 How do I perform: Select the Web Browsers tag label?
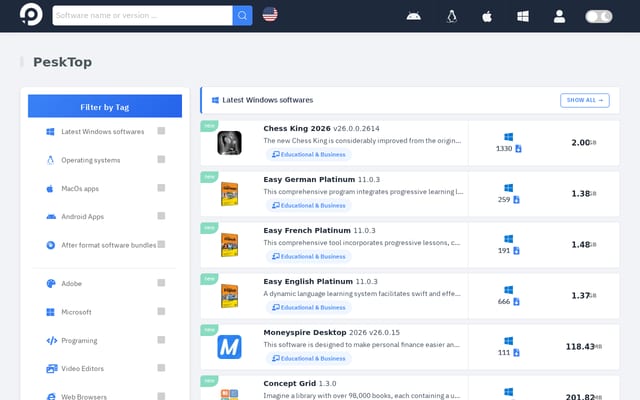click(x=84, y=396)
